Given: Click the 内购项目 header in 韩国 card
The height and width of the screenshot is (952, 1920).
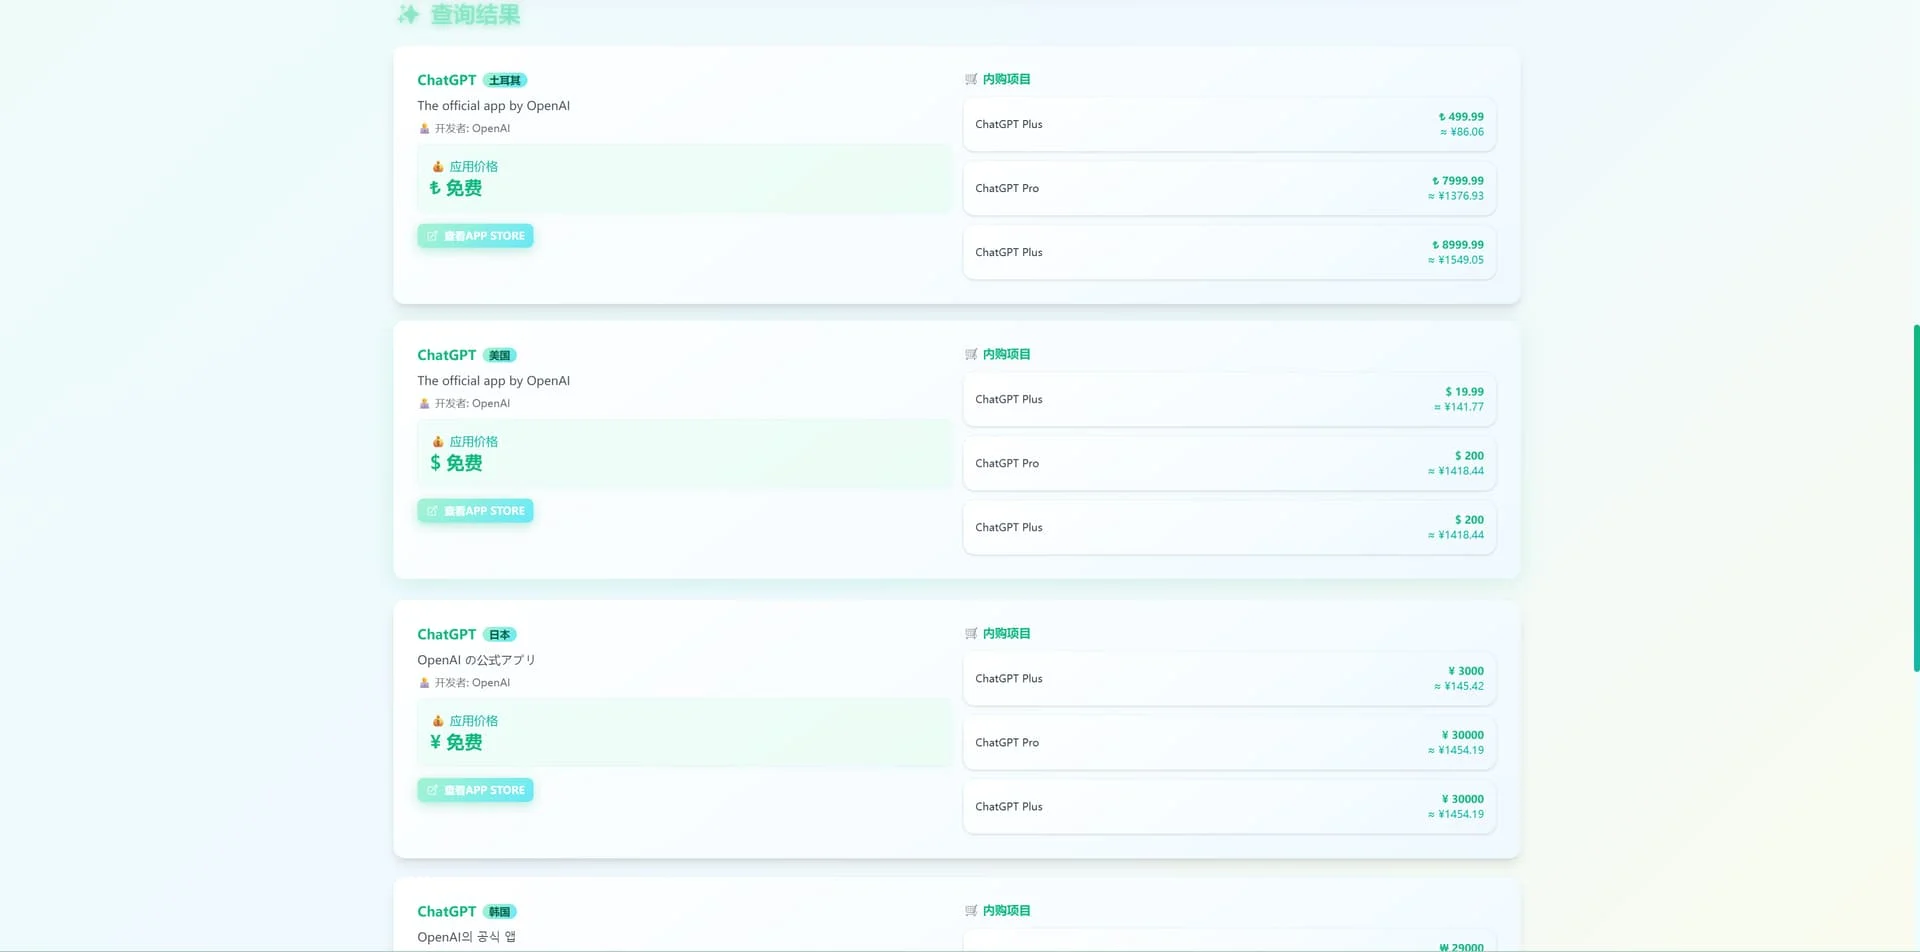Looking at the screenshot, I should [x=1006, y=910].
